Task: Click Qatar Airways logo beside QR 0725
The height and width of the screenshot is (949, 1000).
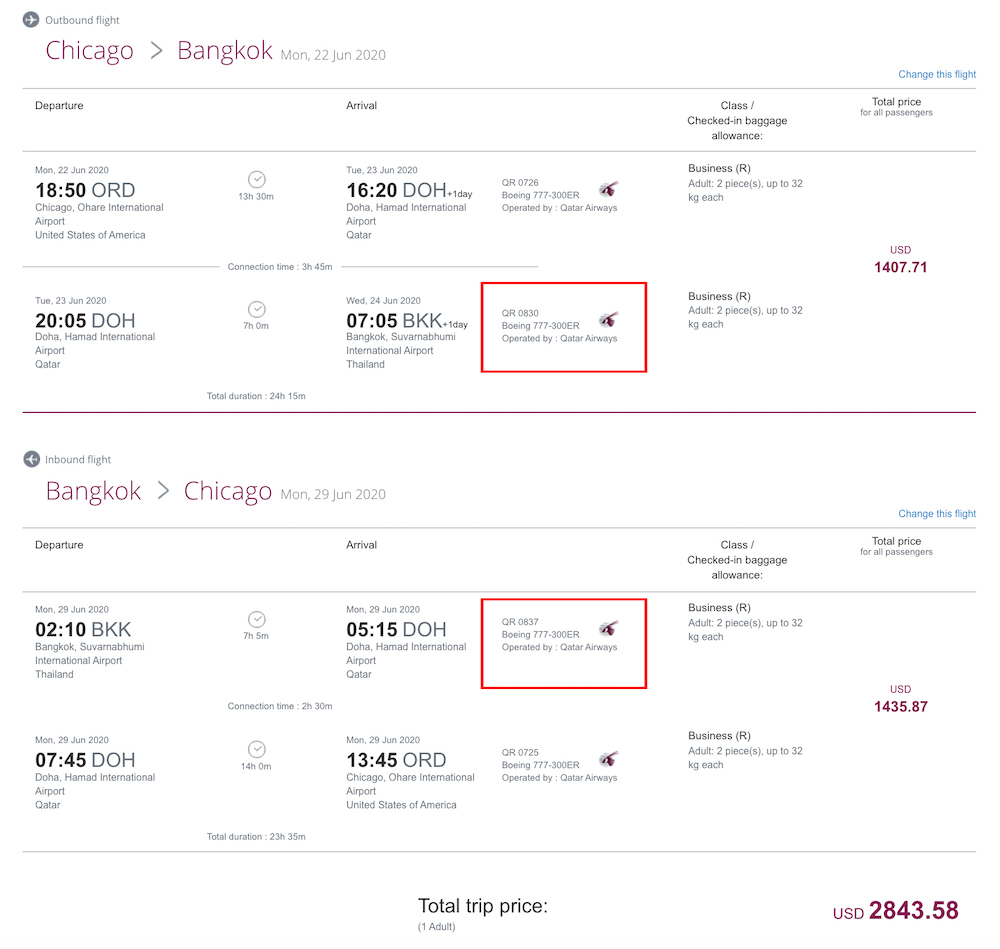Action: coord(608,759)
